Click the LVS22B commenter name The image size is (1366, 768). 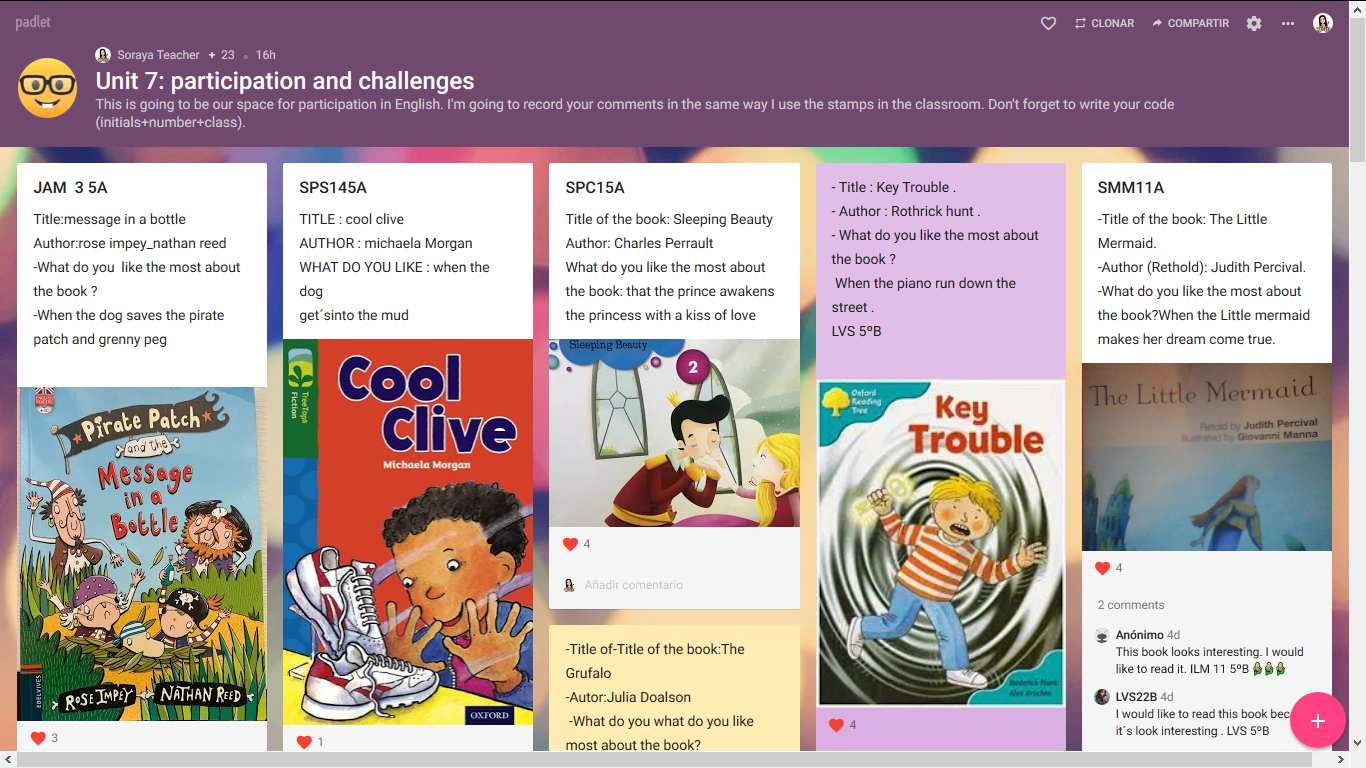(x=1137, y=697)
